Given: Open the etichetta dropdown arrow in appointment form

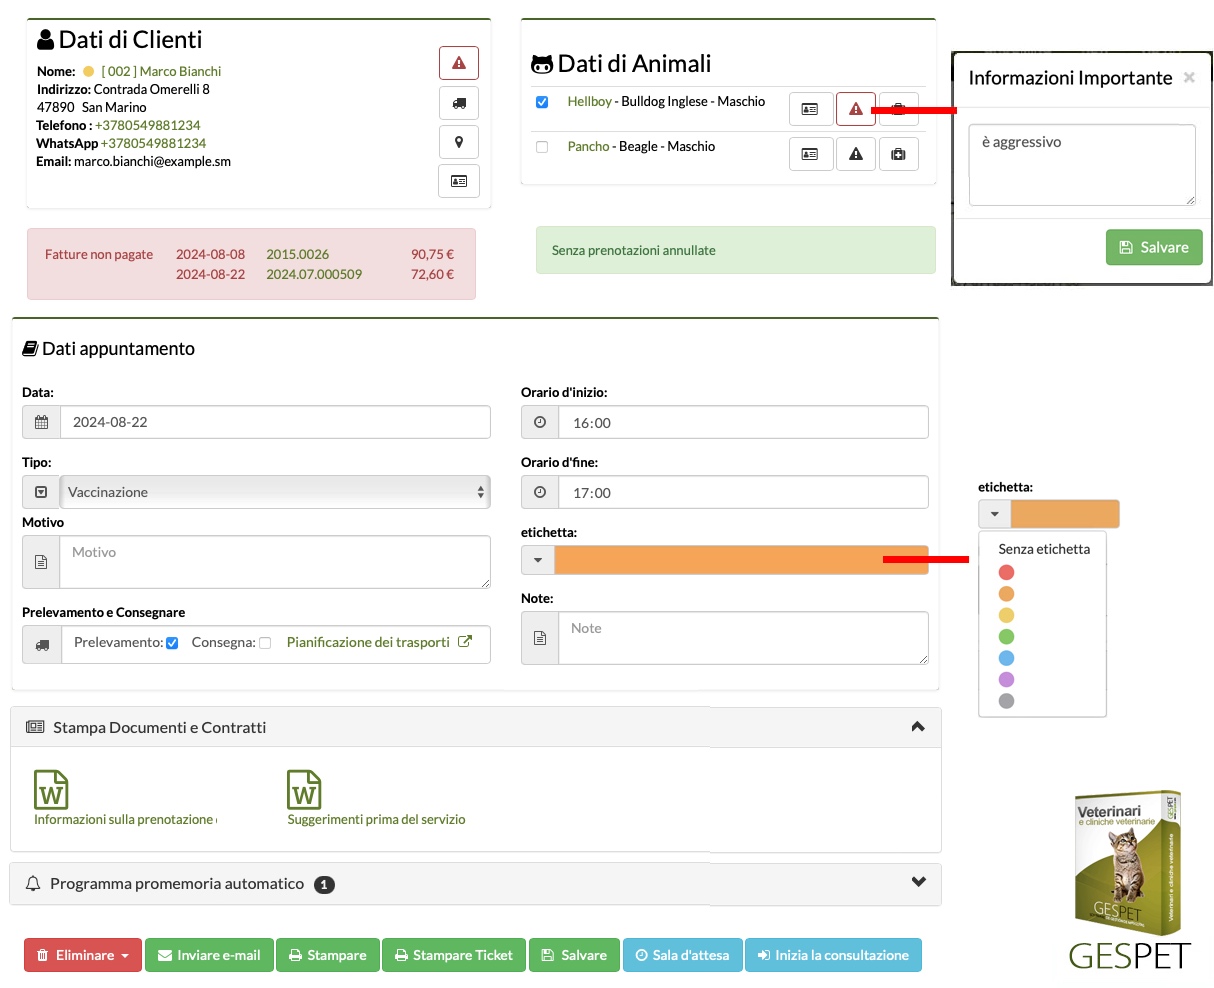Looking at the screenshot, I should (538, 560).
